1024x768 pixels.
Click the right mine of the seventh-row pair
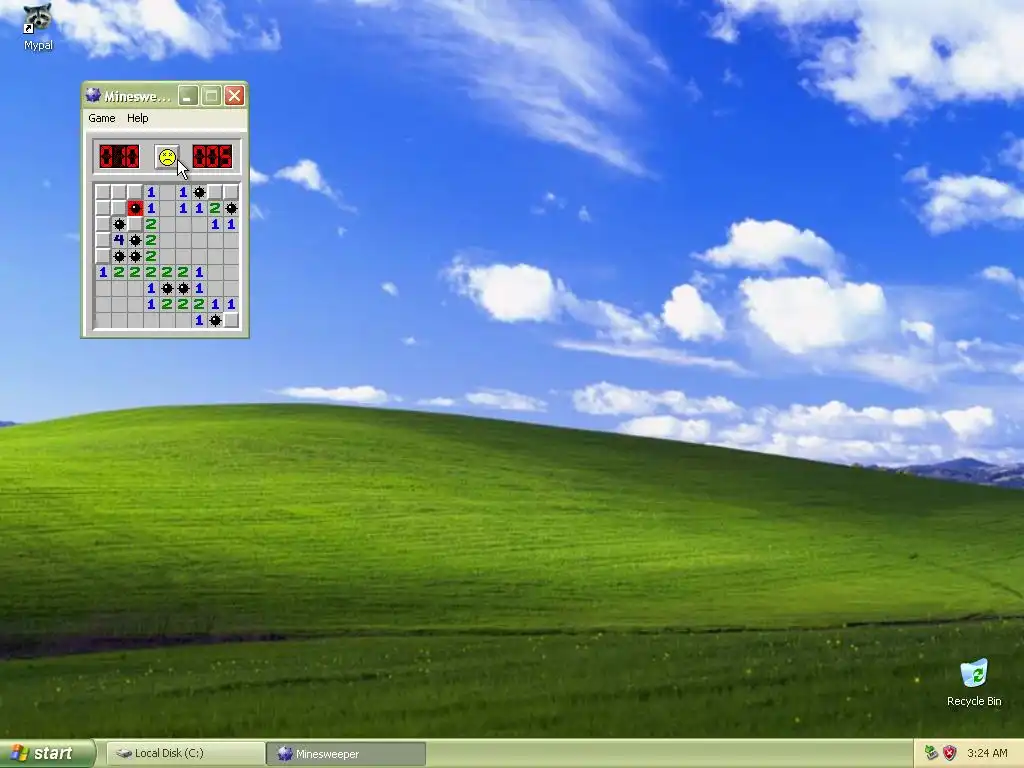(x=184, y=288)
